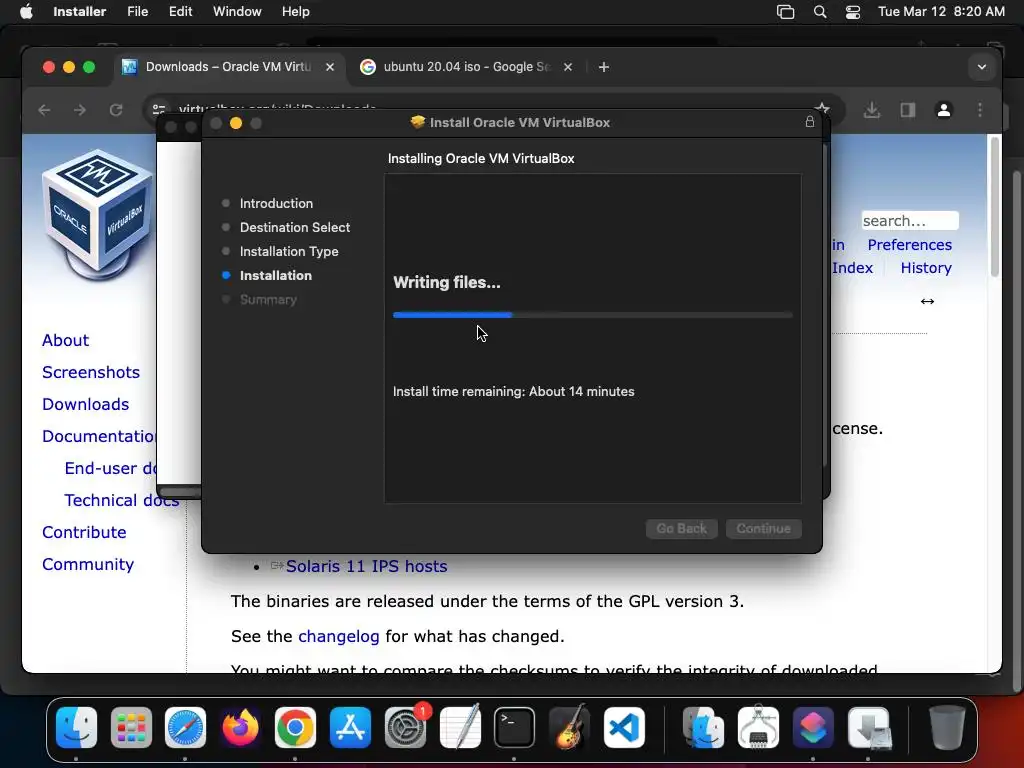Open TextEdit in the Dock
This screenshot has width=1024, height=768.
coord(460,727)
